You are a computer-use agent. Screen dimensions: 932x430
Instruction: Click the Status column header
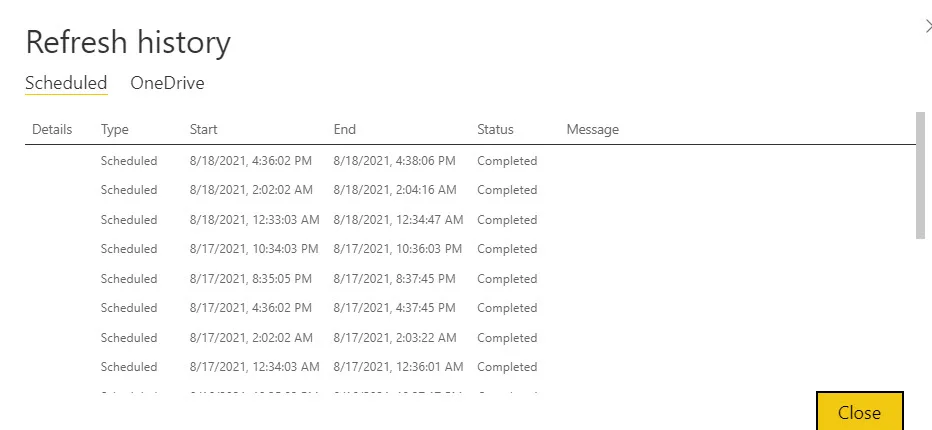pos(495,129)
